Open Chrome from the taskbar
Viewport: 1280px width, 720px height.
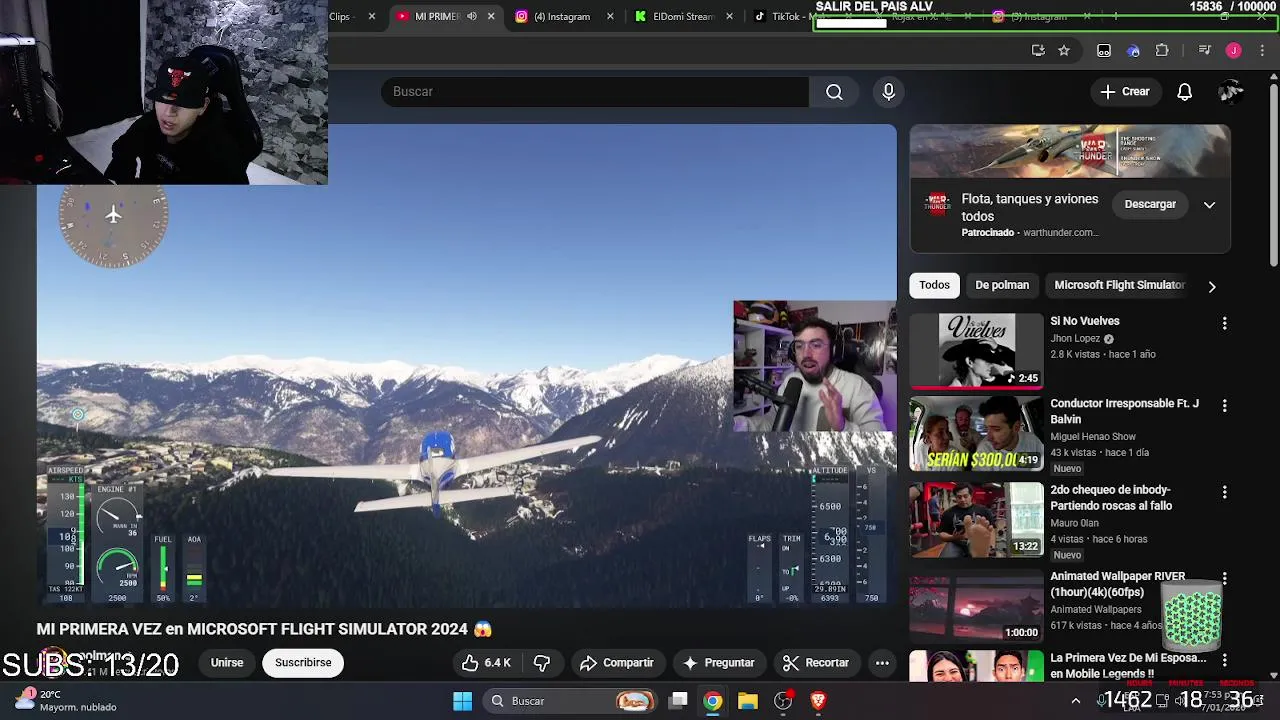click(x=712, y=701)
